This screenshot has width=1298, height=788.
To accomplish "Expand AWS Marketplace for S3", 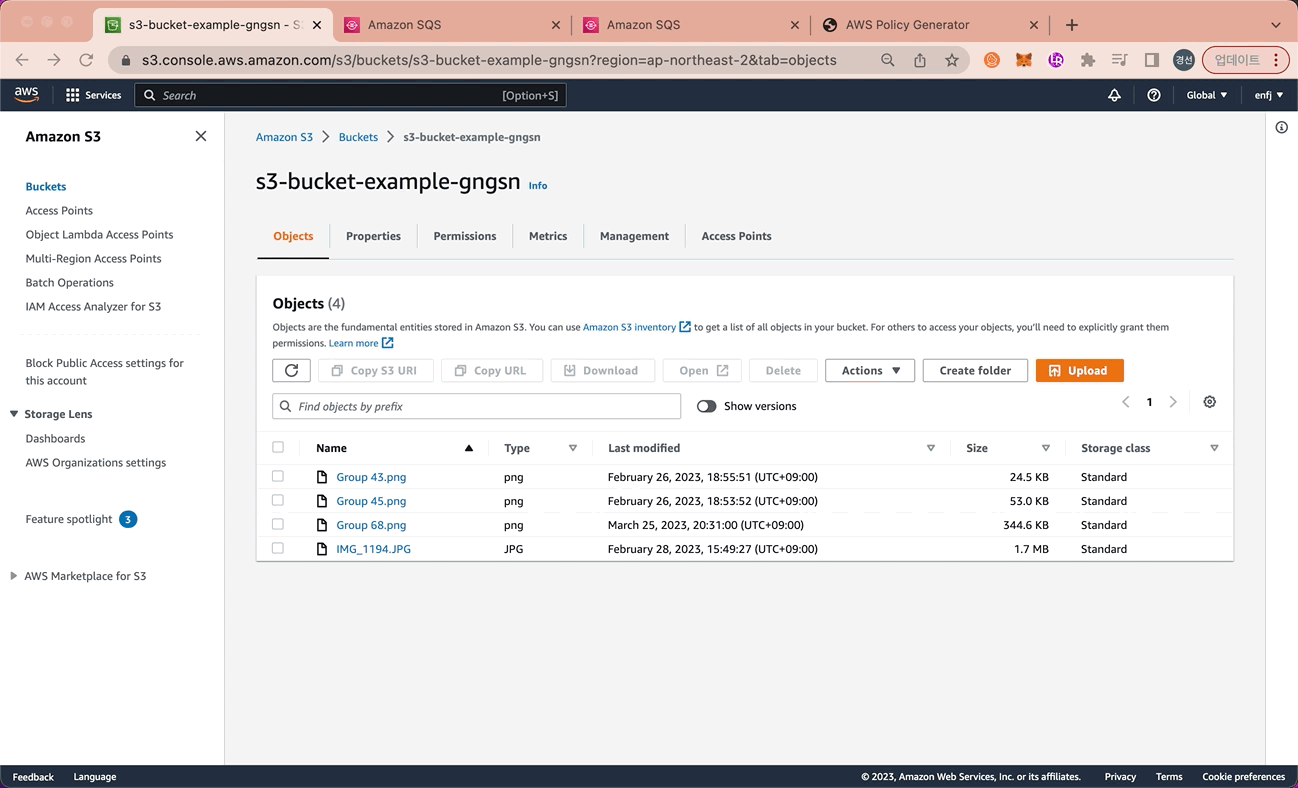I will [14, 576].
